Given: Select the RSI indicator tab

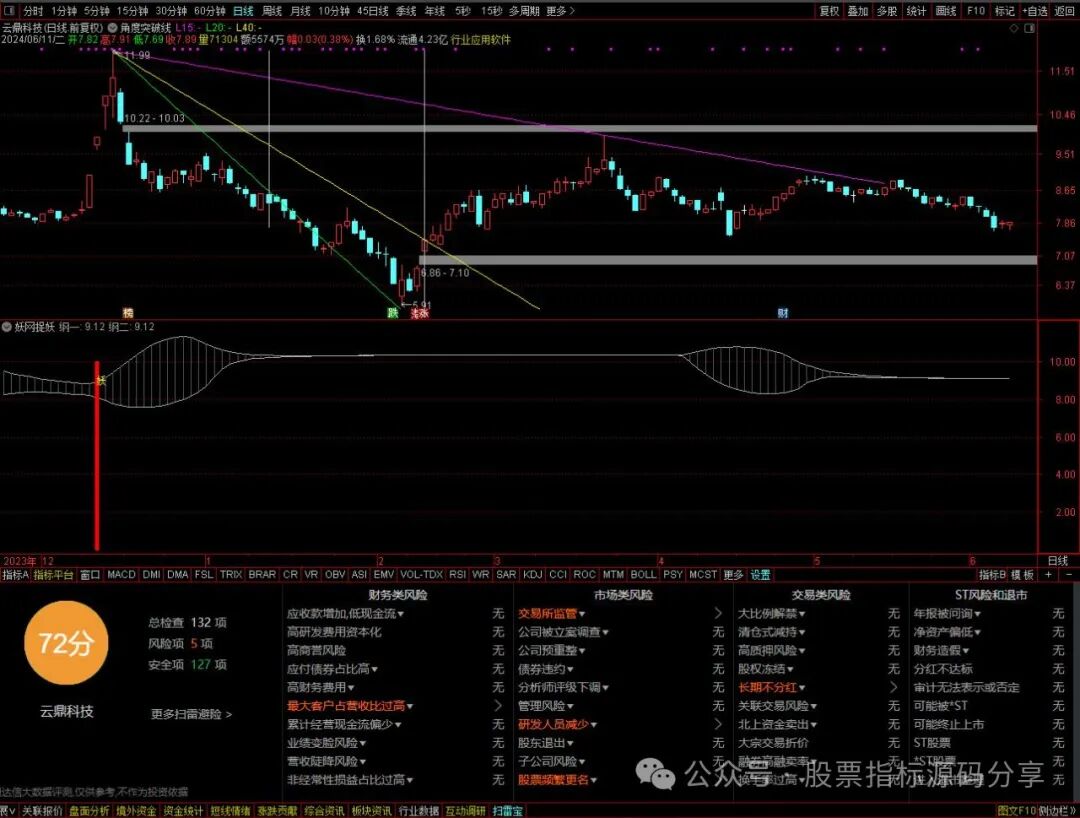Looking at the screenshot, I should (457, 574).
